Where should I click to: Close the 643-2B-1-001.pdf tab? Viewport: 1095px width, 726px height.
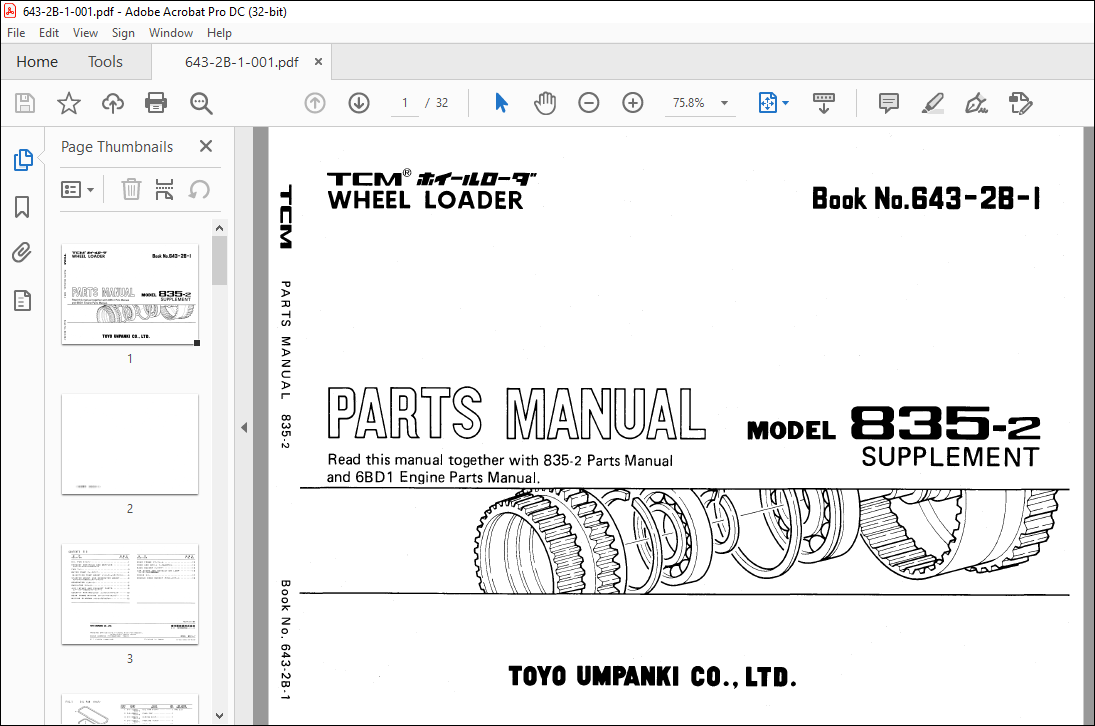(318, 61)
